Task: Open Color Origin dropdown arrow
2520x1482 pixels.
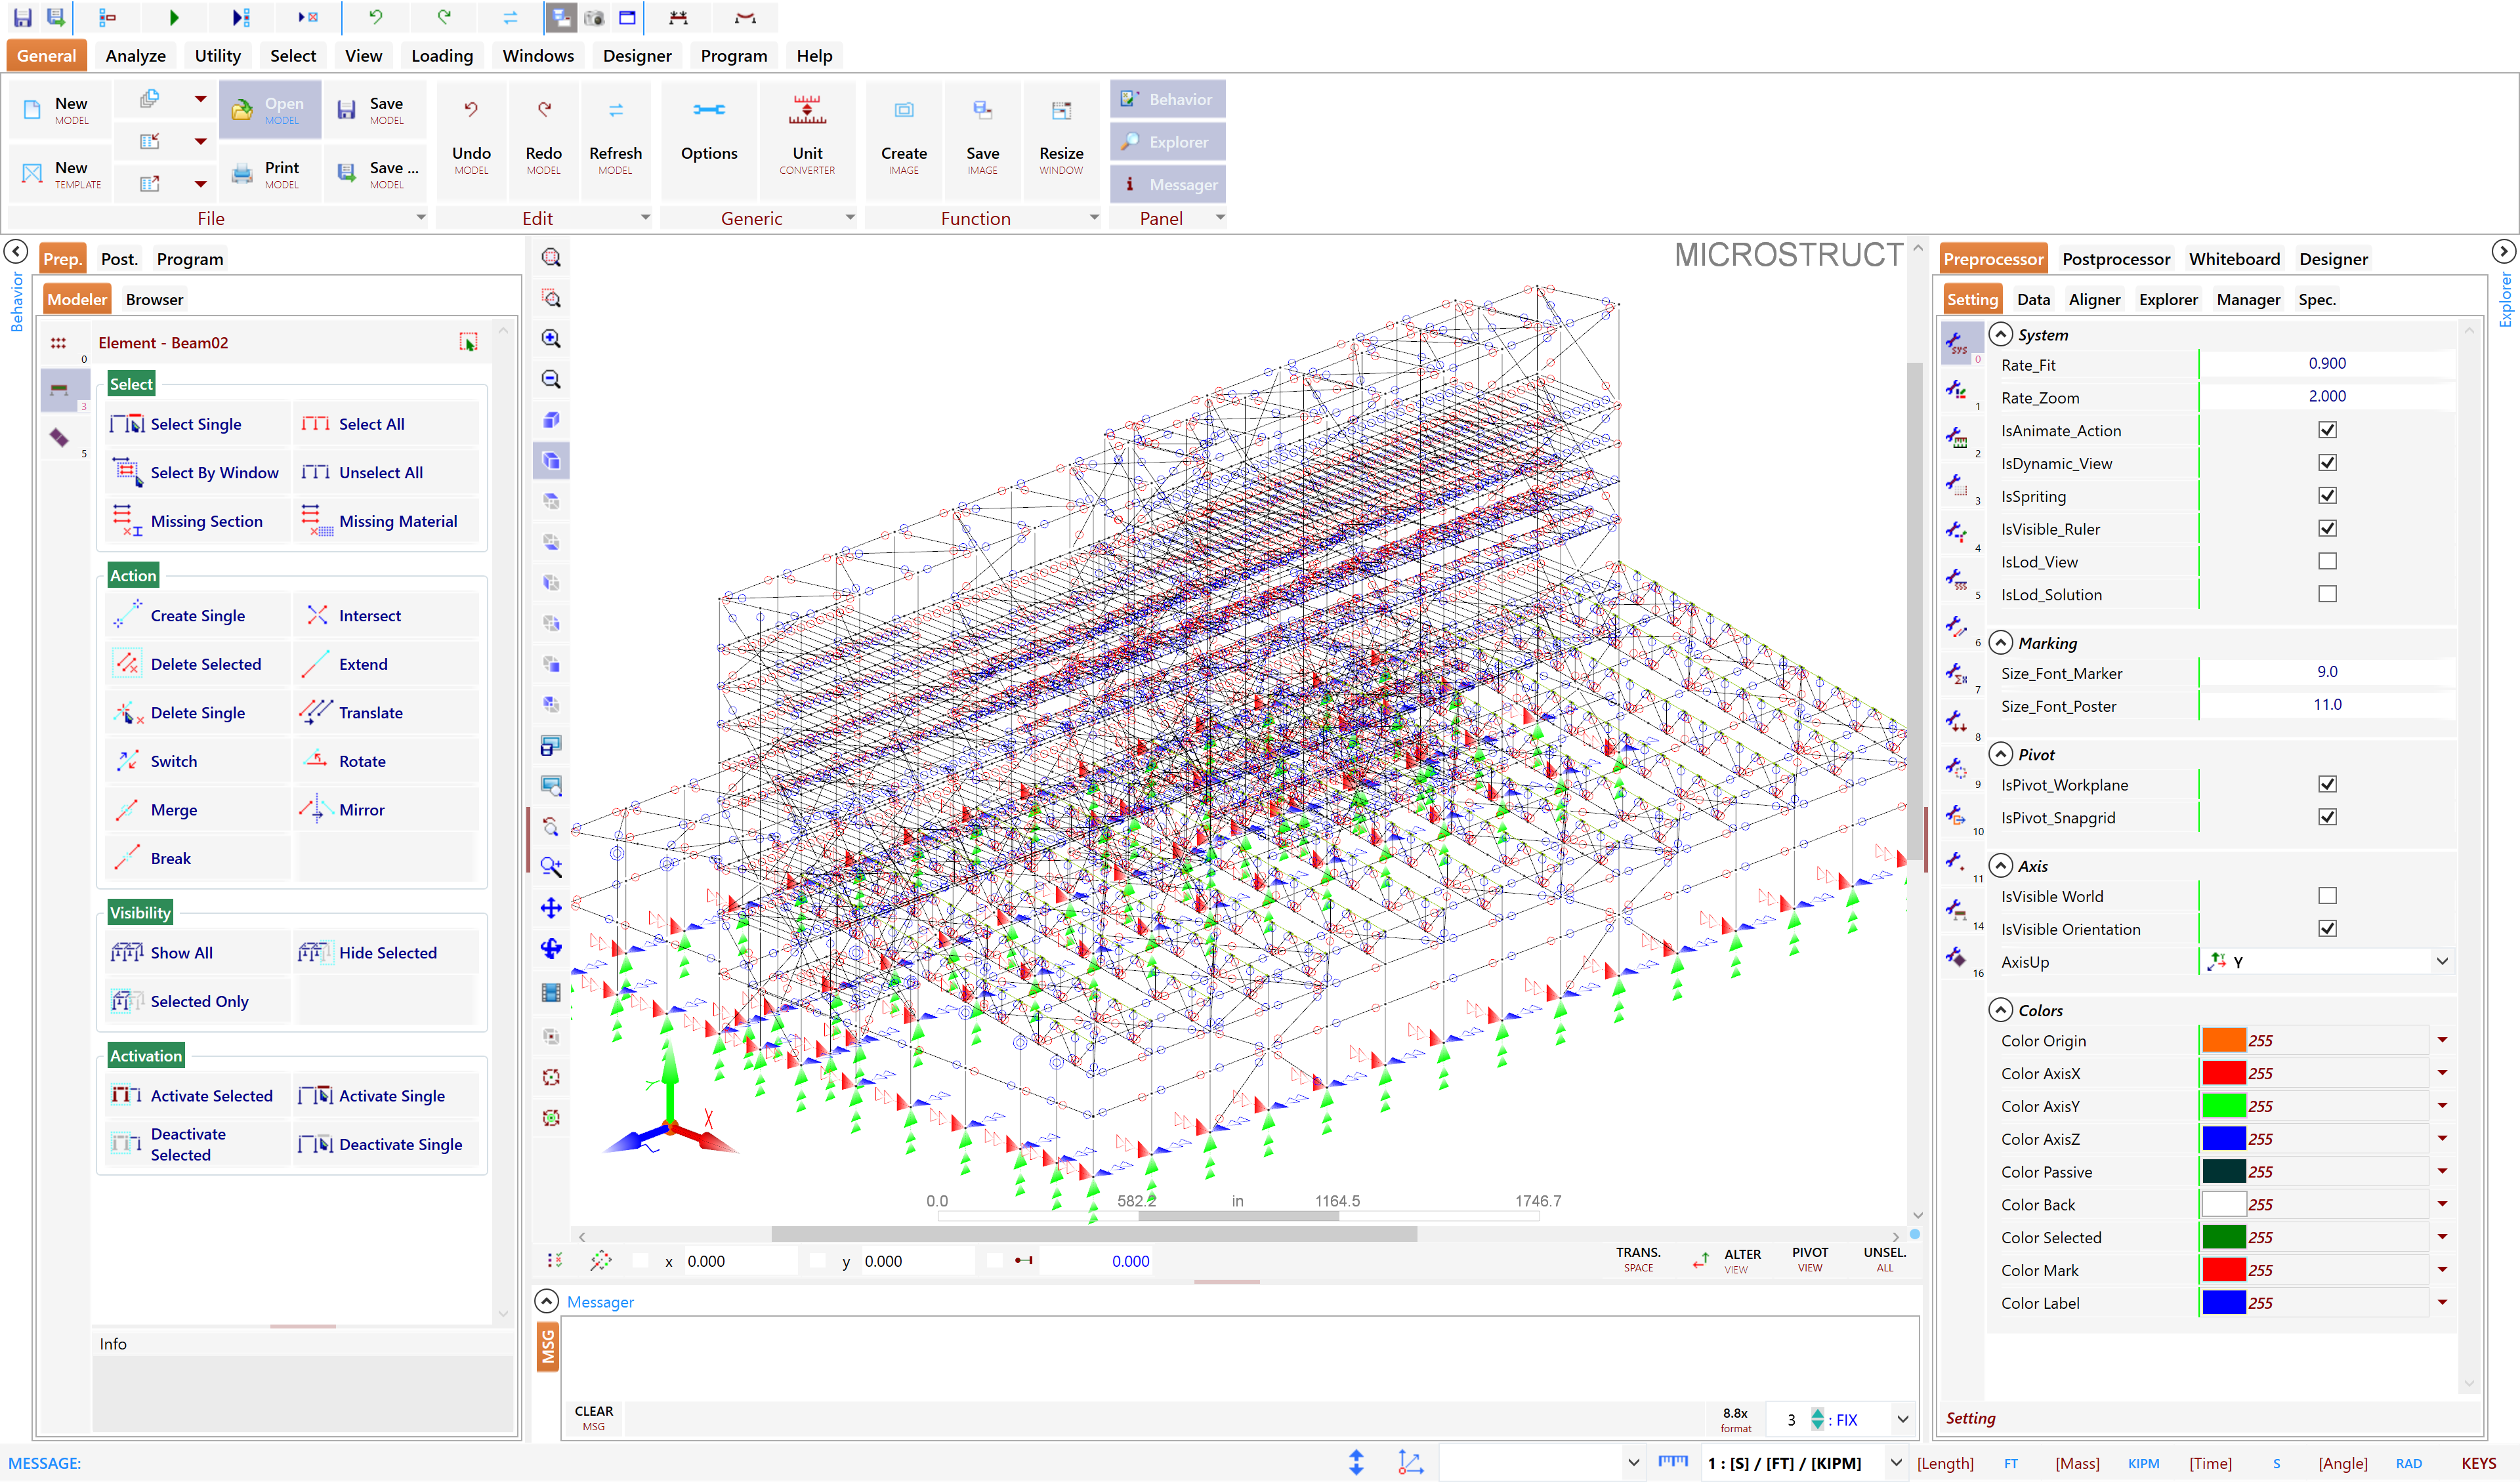Action: pos(2442,1040)
